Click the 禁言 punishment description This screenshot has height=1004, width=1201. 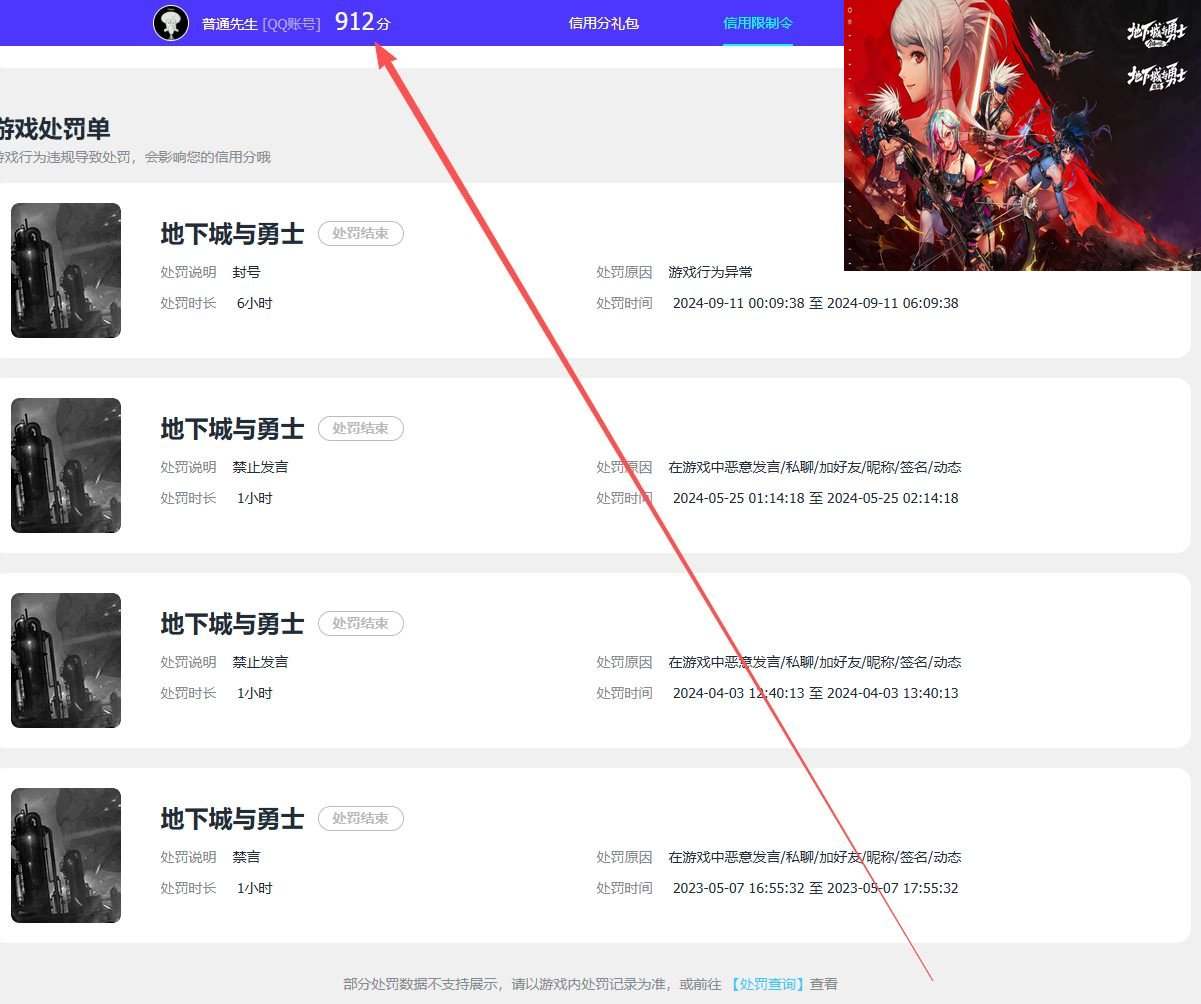pos(246,857)
